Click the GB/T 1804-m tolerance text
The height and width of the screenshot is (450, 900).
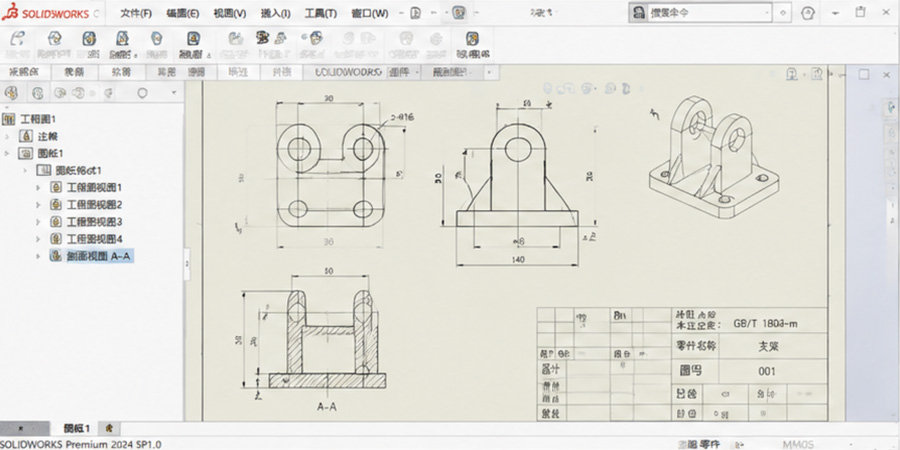(766, 324)
